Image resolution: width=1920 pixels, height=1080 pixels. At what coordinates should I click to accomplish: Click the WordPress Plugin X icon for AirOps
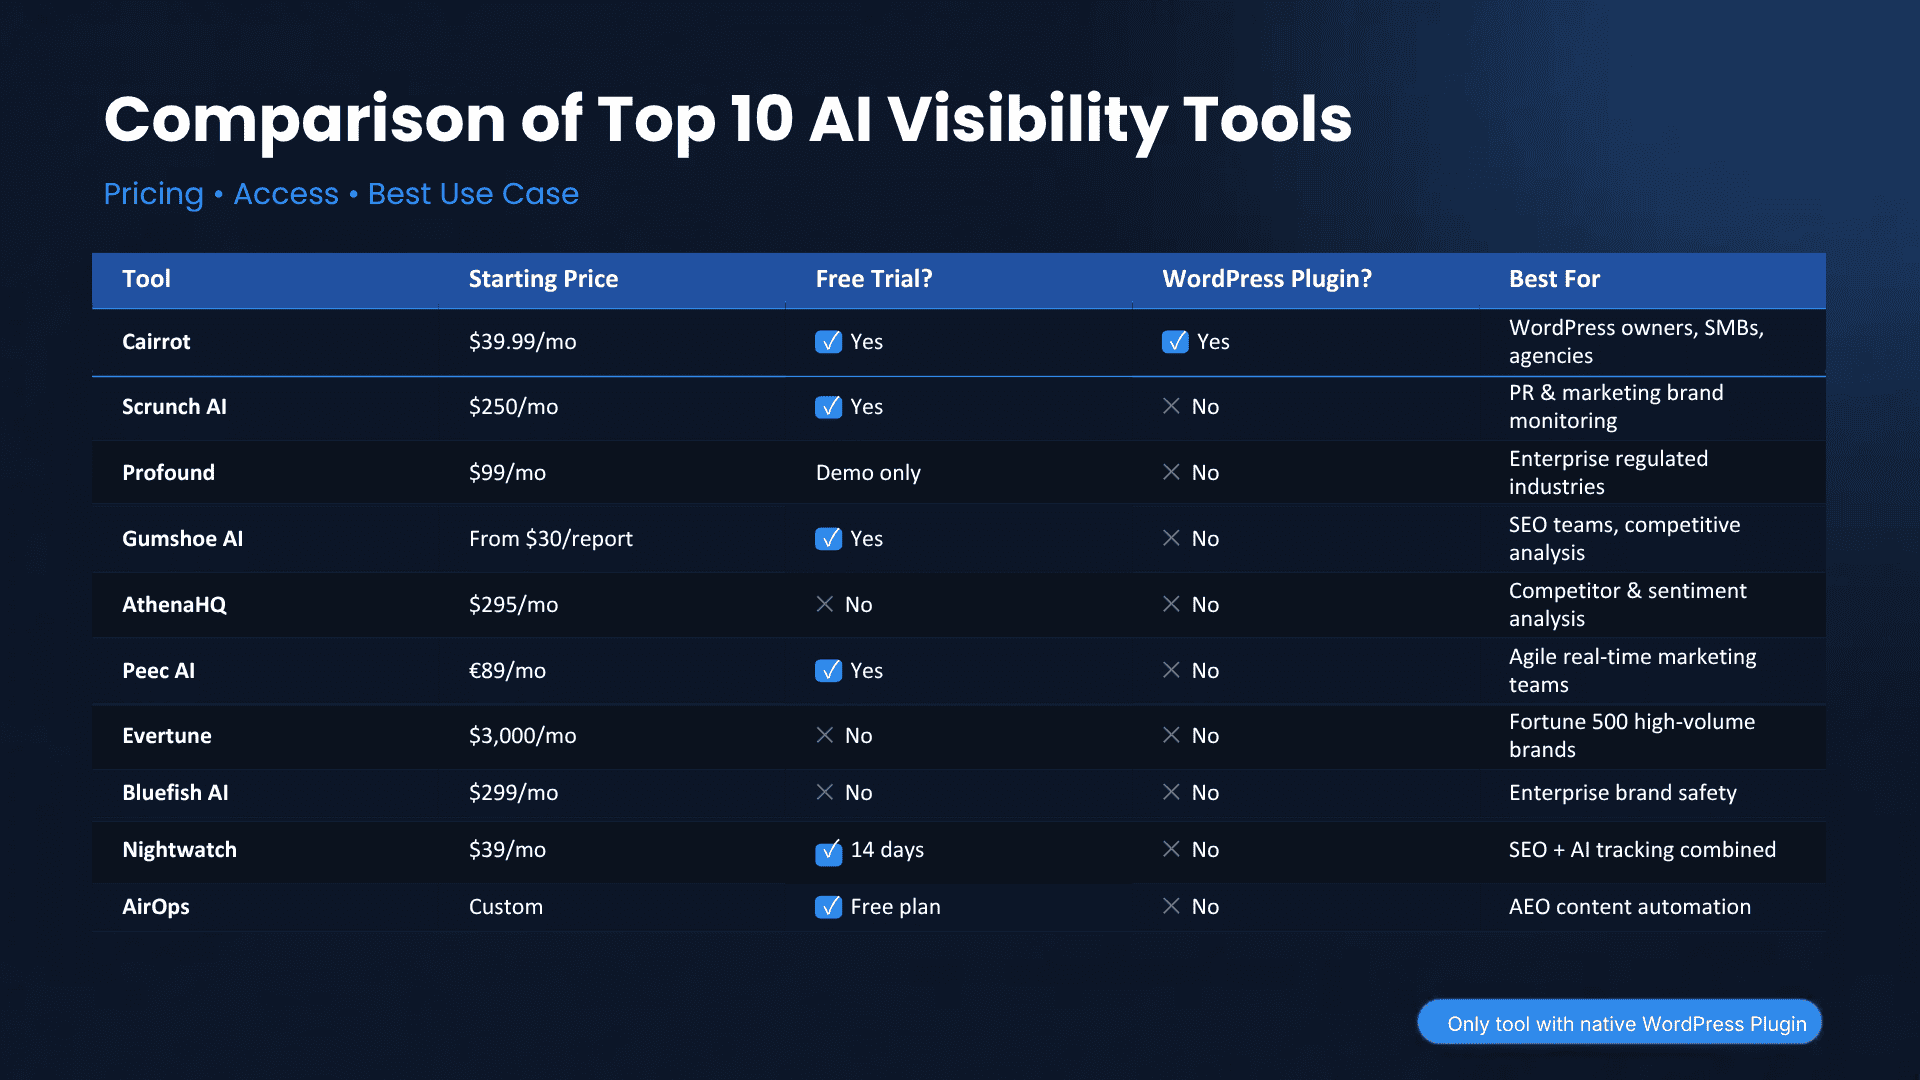pyautogui.click(x=1171, y=906)
